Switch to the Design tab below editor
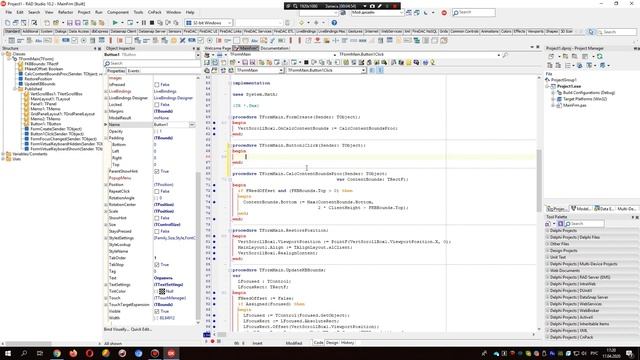 [332, 343]
